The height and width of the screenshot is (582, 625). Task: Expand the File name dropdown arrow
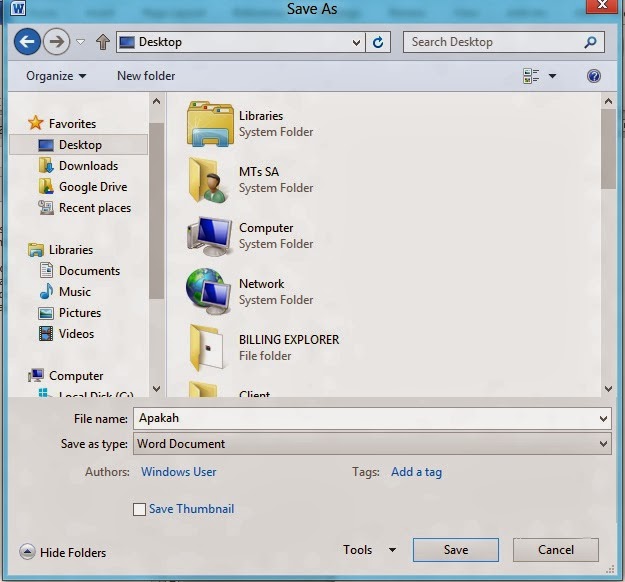point(603,419)
